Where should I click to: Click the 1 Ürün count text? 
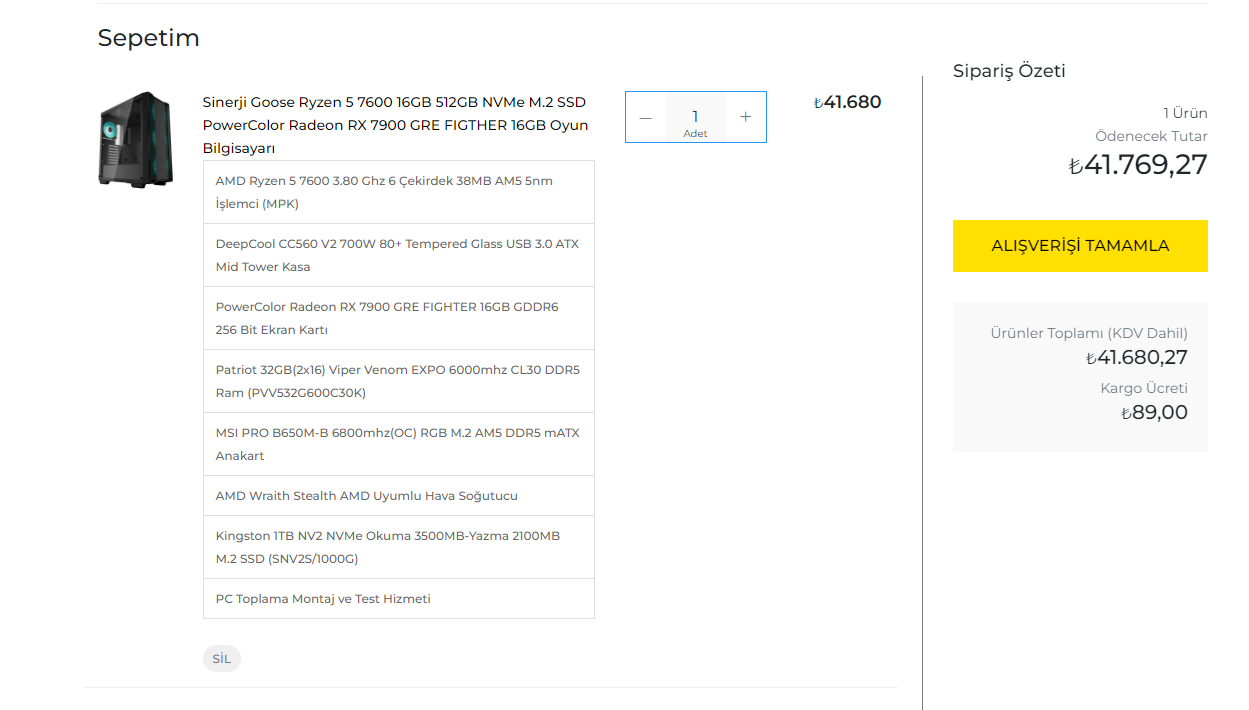pyautogui.click(x=1185, y=113)
